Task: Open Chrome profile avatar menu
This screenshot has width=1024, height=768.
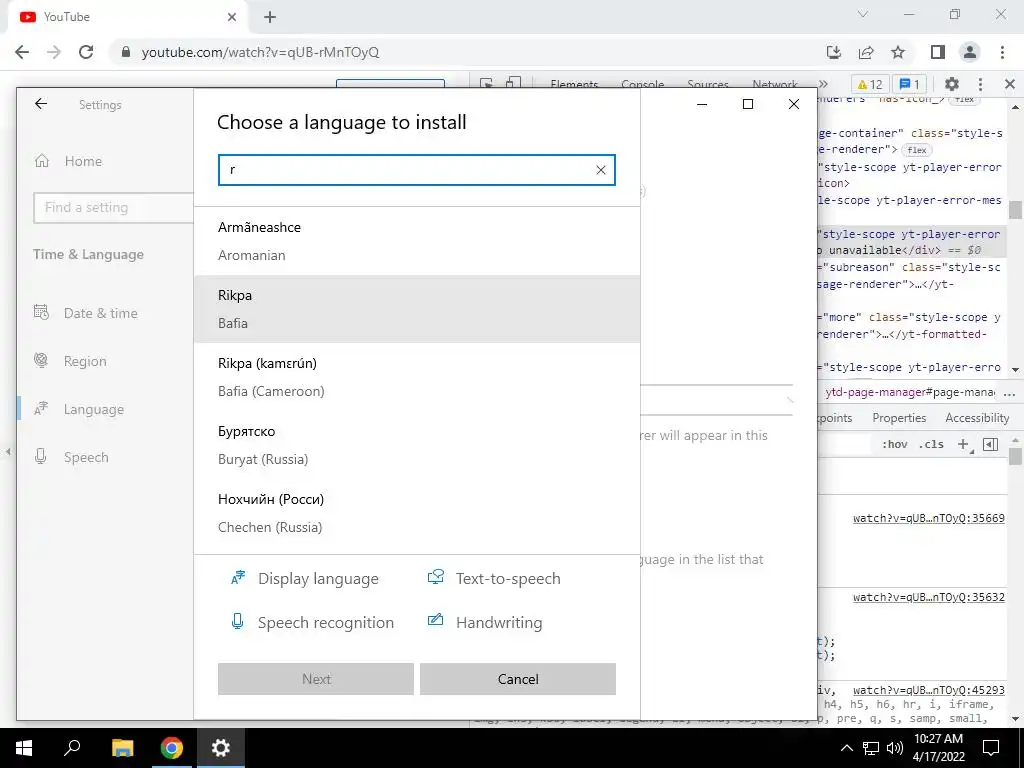Action: click(x=970, y=52)
